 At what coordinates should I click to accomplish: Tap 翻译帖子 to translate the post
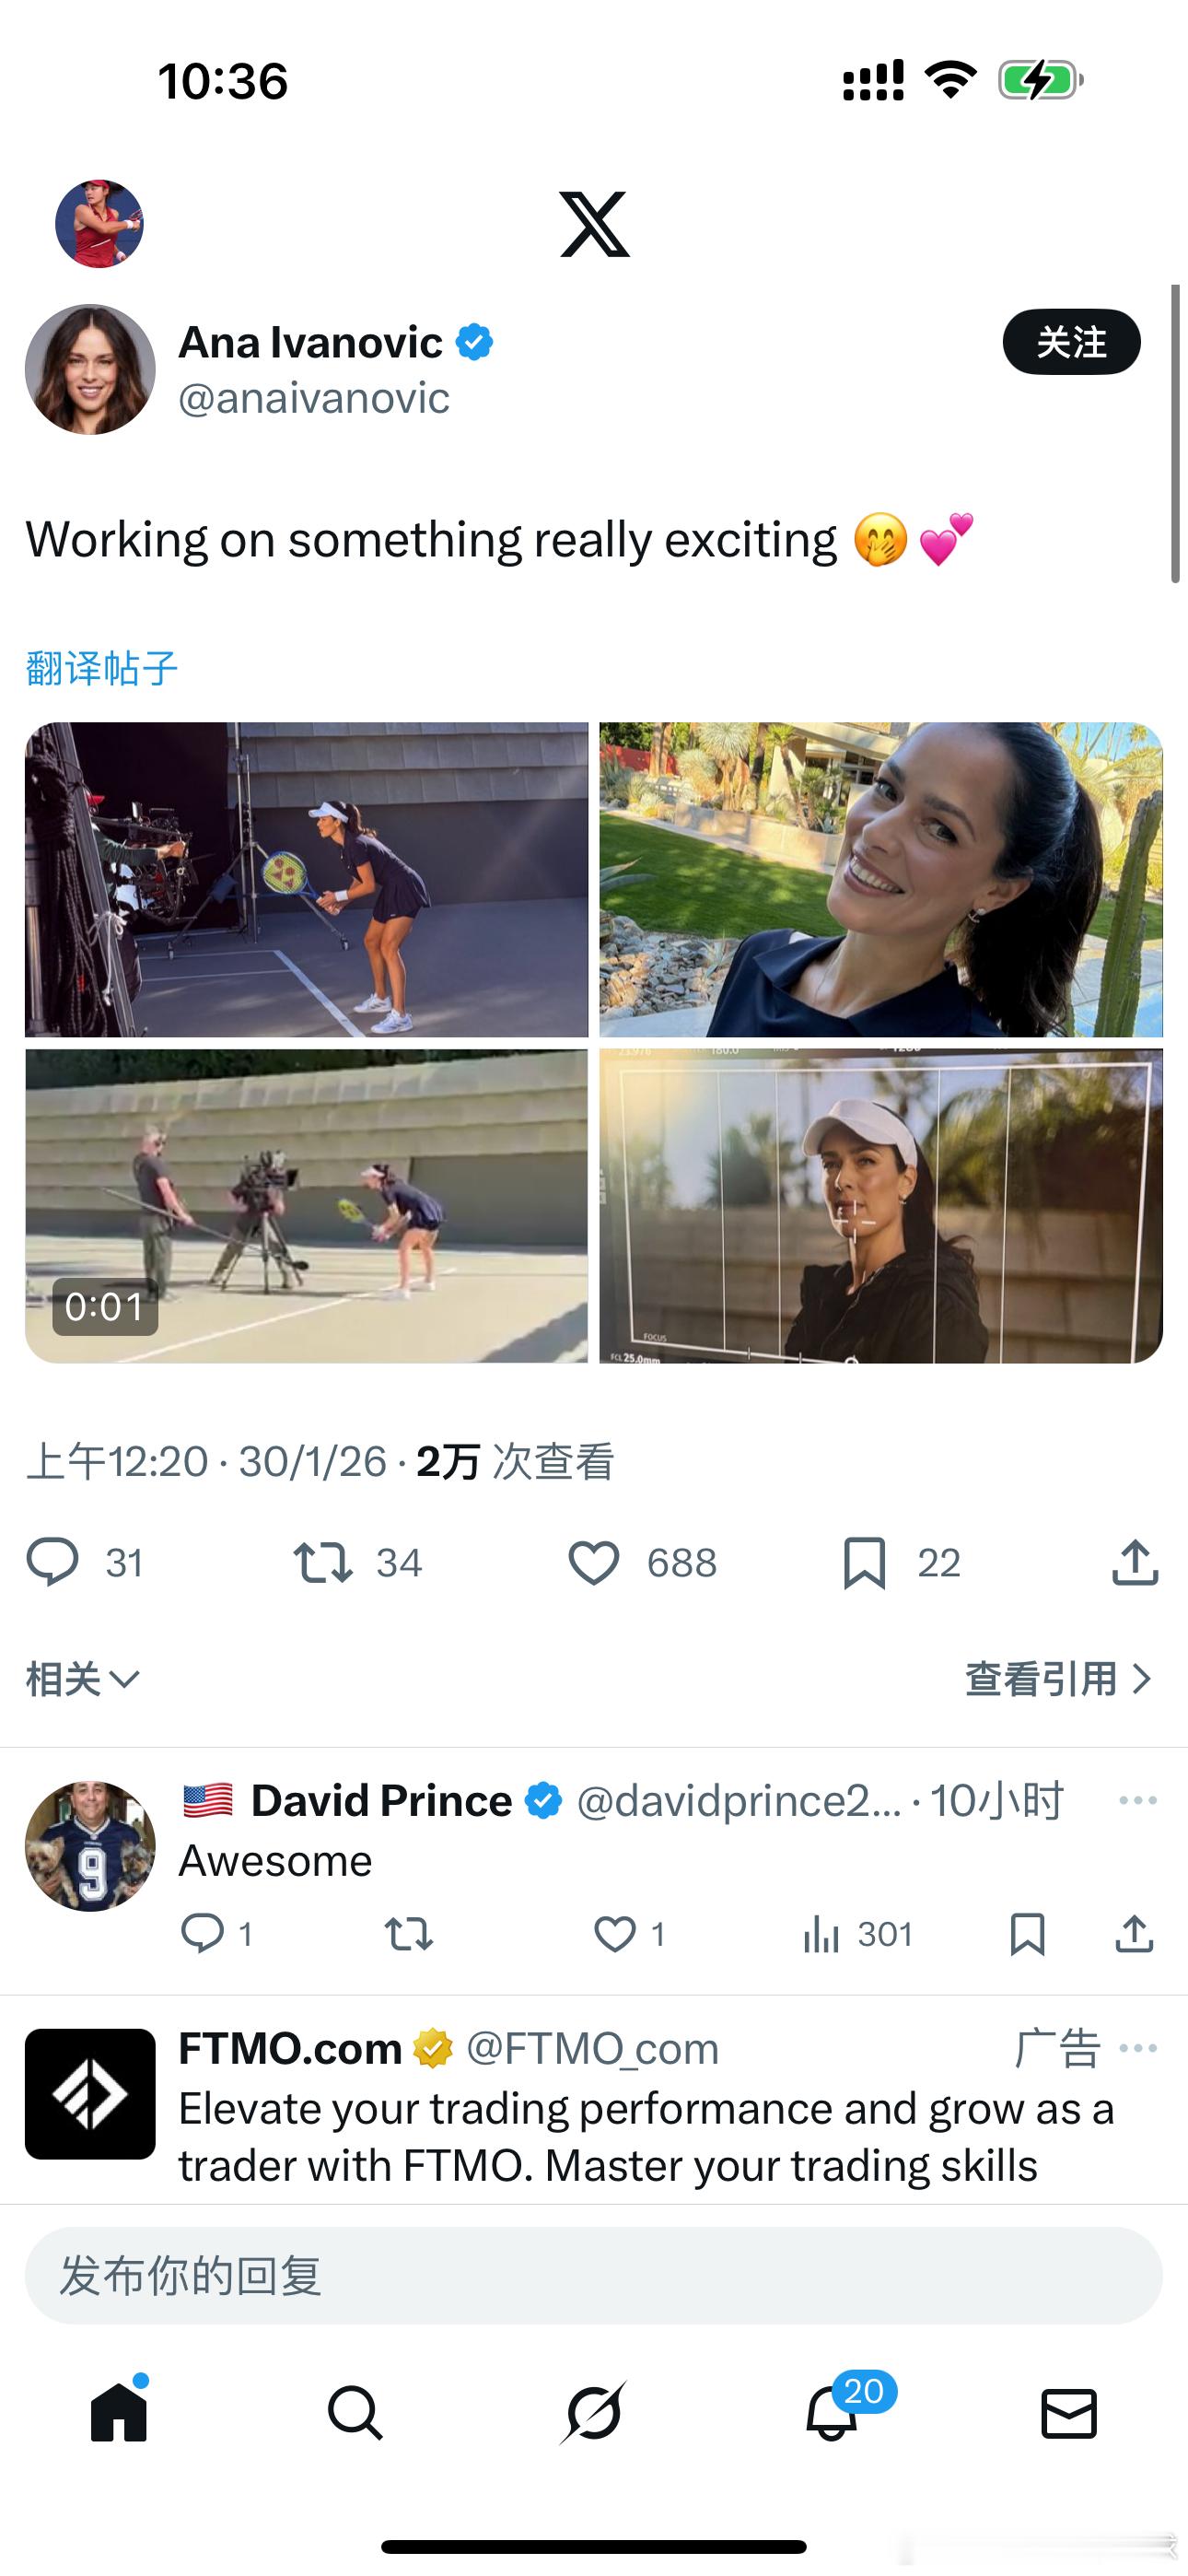click(102, 667)
